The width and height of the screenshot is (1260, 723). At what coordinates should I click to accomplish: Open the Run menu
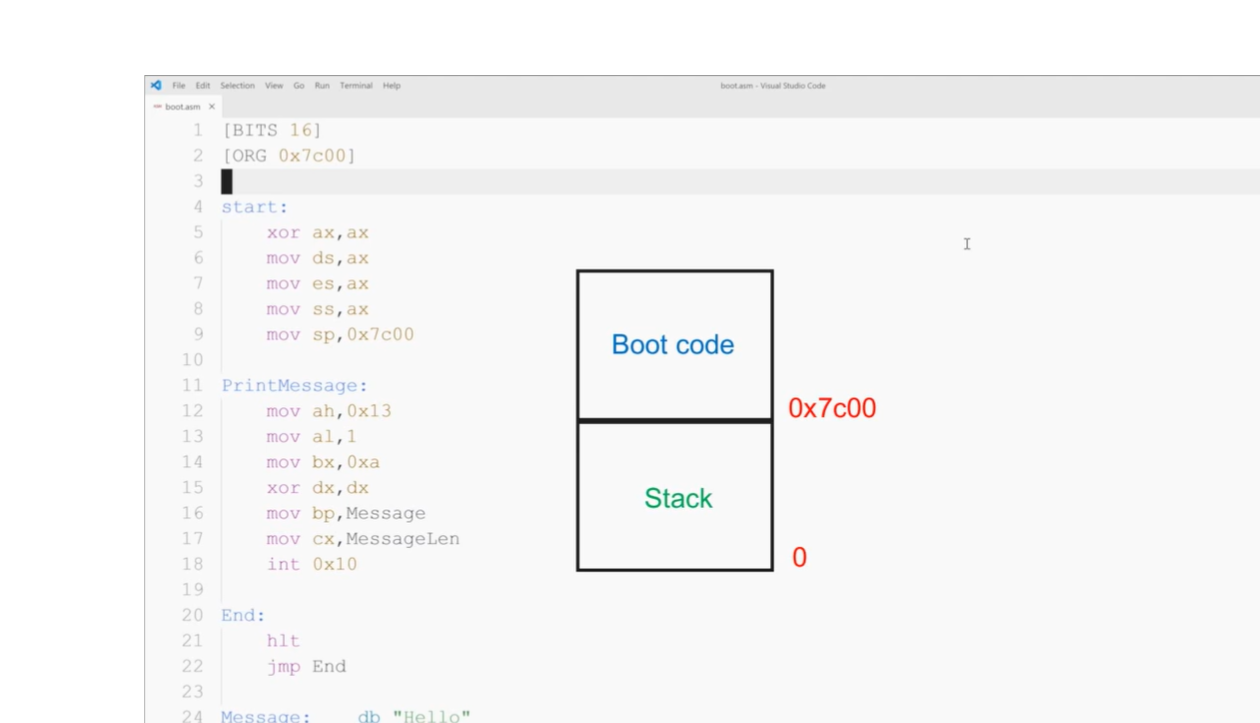pyautogui.click(x=322, y=86)
